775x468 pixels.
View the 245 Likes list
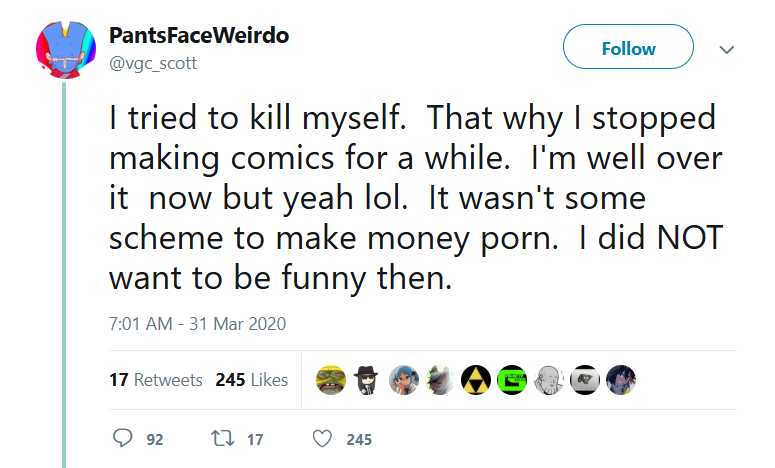click(252, 380)
